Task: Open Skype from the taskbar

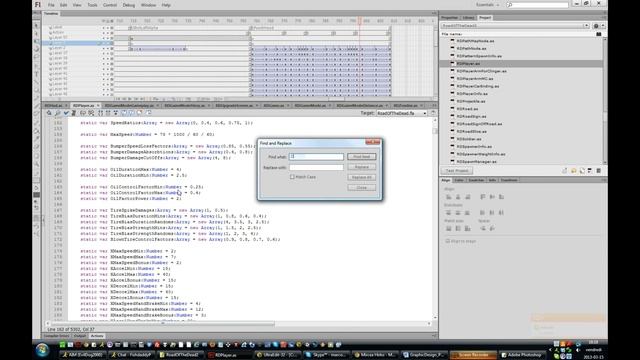Action: point(327,355)
